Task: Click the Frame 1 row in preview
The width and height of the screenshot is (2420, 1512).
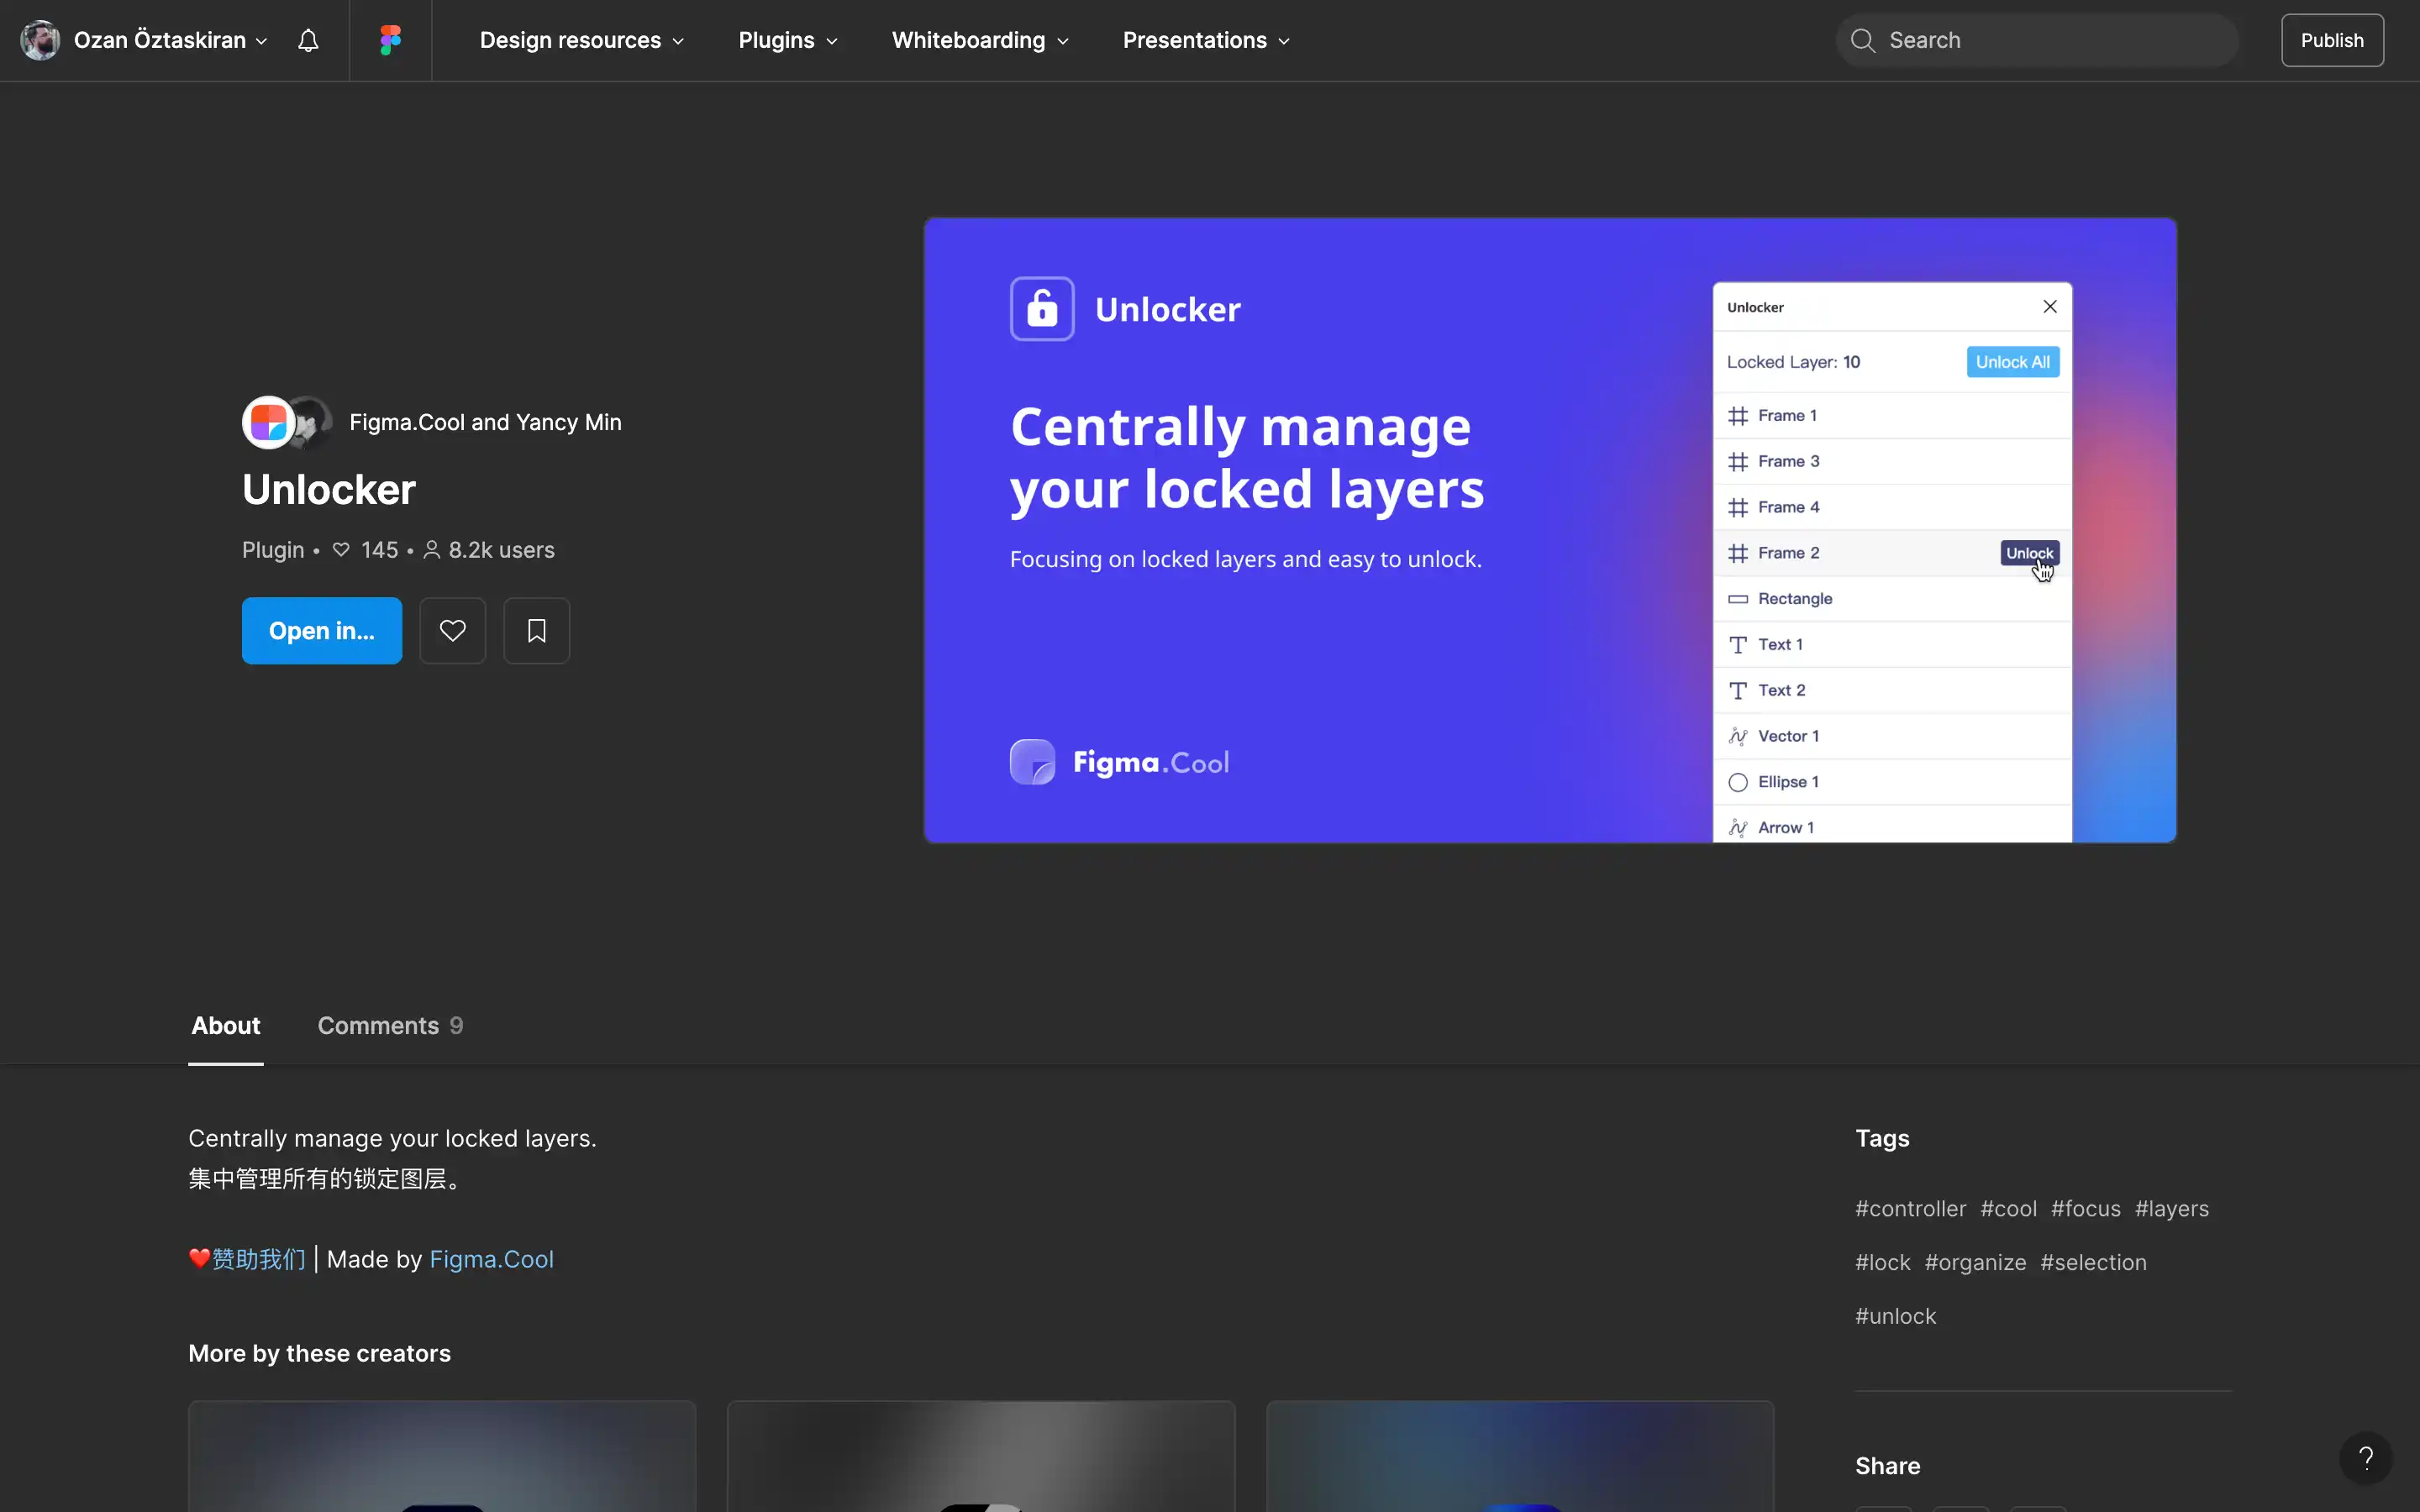Action: tap(1892, 415)
